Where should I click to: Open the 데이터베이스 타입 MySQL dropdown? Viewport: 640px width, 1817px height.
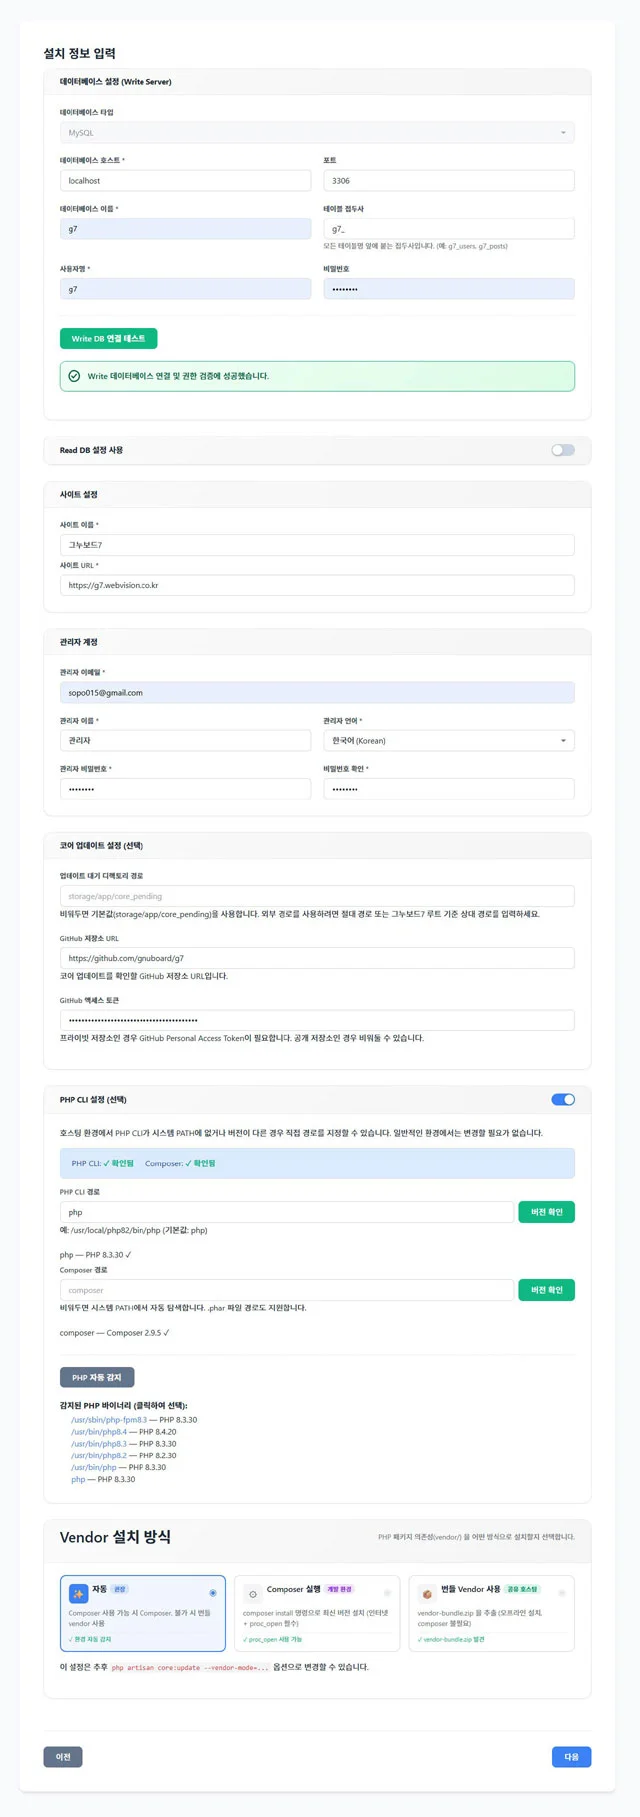pyautogui.click(x=317, y=133)
